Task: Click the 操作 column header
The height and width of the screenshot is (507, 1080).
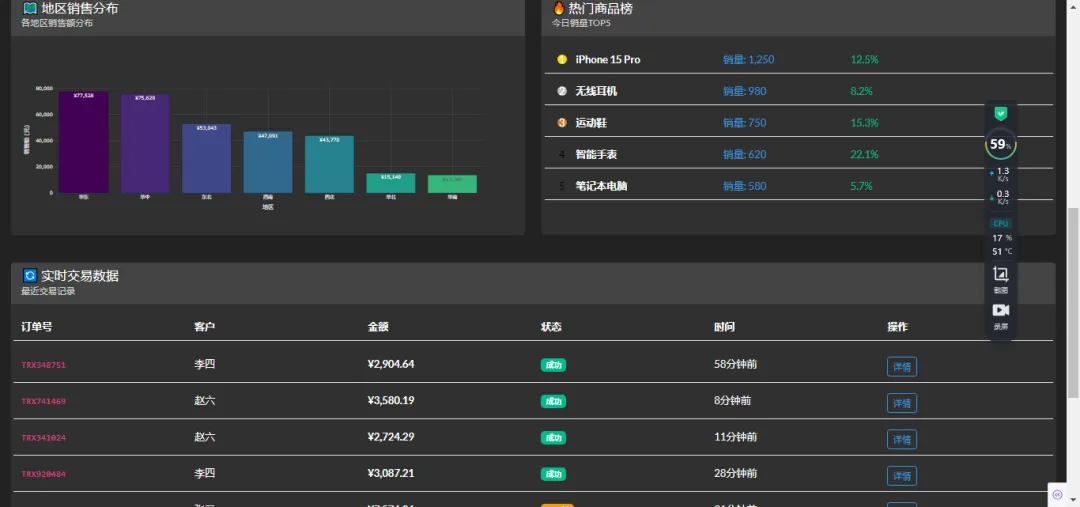Action: pyautogui.click(x=897, y=327)
